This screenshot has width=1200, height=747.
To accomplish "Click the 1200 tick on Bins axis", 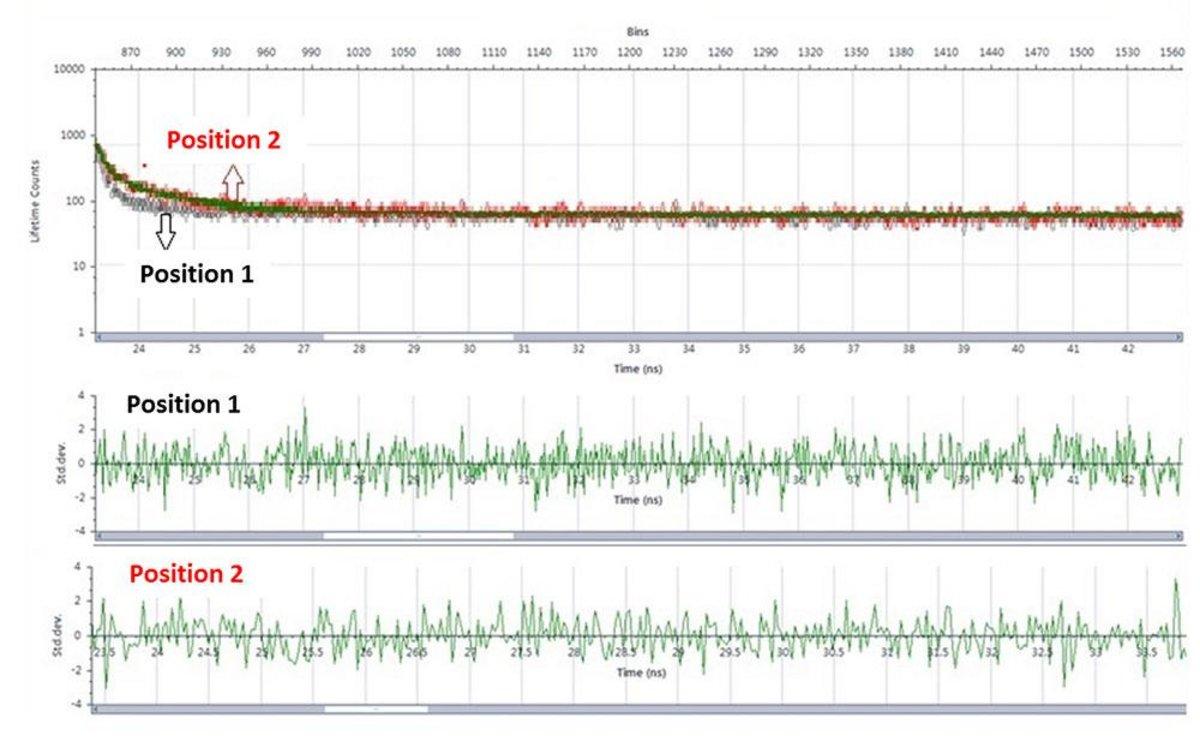I will (x=629, y=51).
